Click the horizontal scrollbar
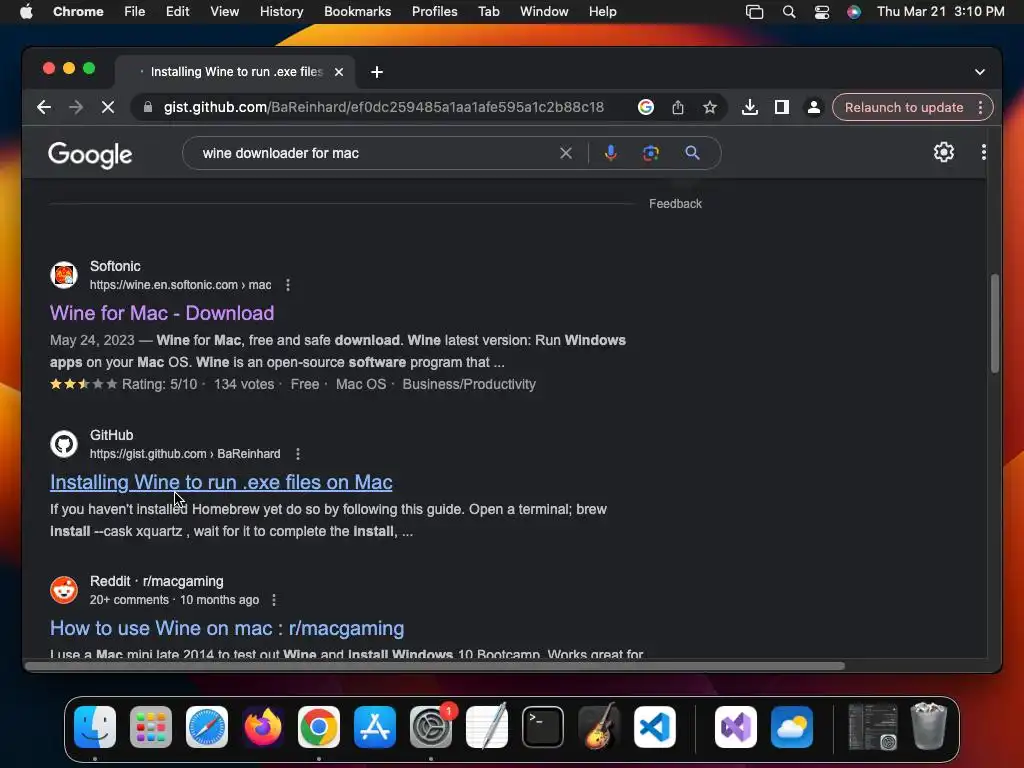 point(435,666)
